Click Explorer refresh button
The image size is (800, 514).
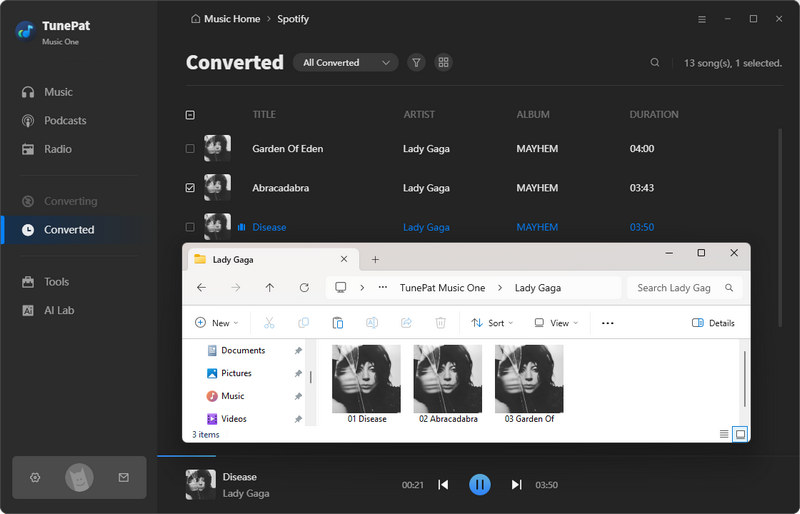point(304,288)
